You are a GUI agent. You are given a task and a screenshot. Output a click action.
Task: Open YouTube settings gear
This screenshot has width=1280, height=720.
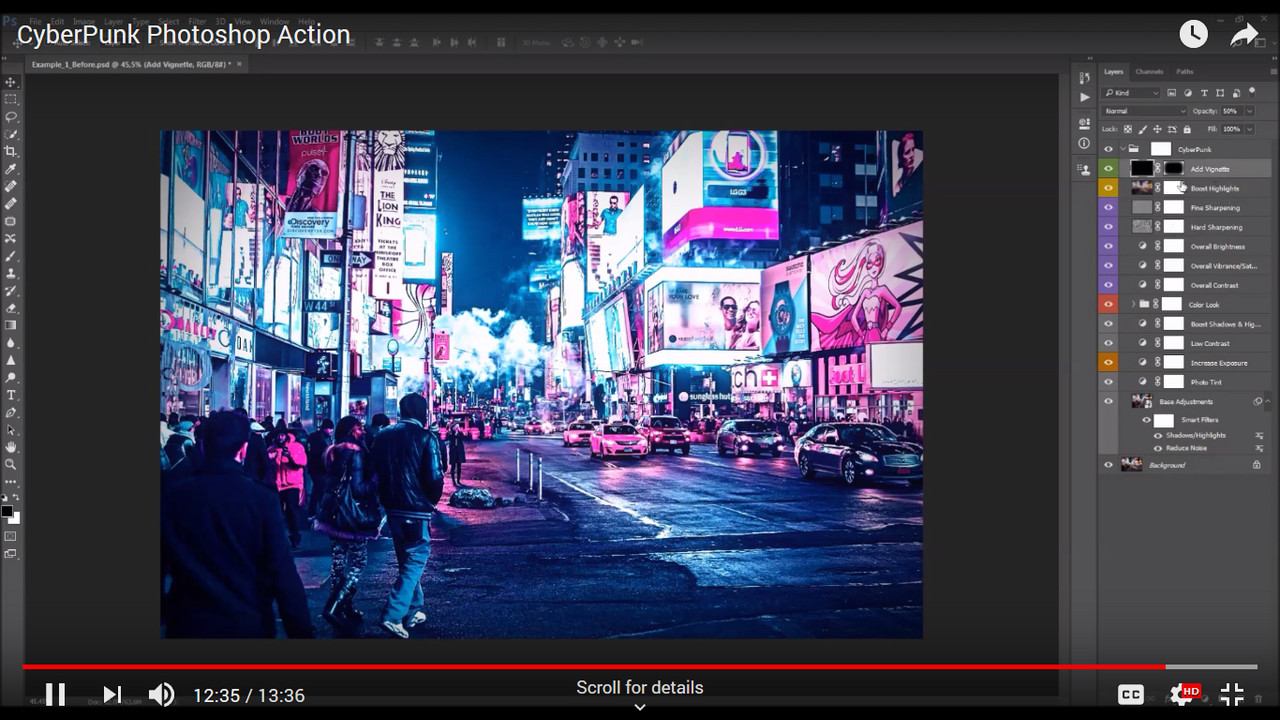[x=1182, y=695]
